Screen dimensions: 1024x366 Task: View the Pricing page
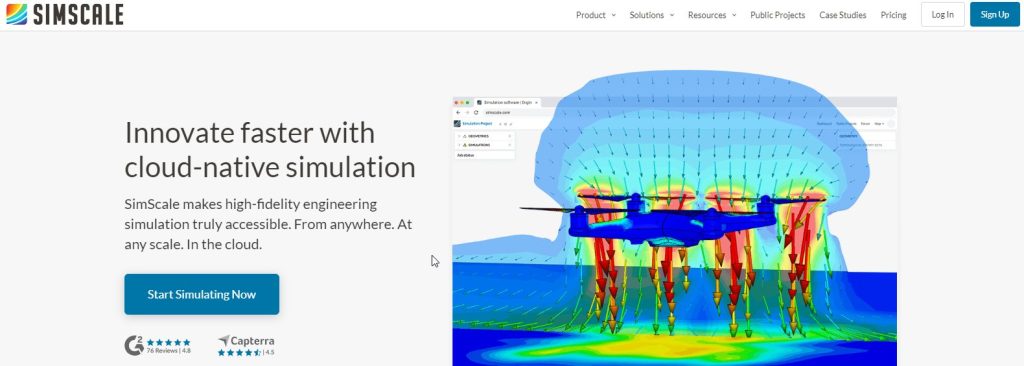click(x=893, y=15)
